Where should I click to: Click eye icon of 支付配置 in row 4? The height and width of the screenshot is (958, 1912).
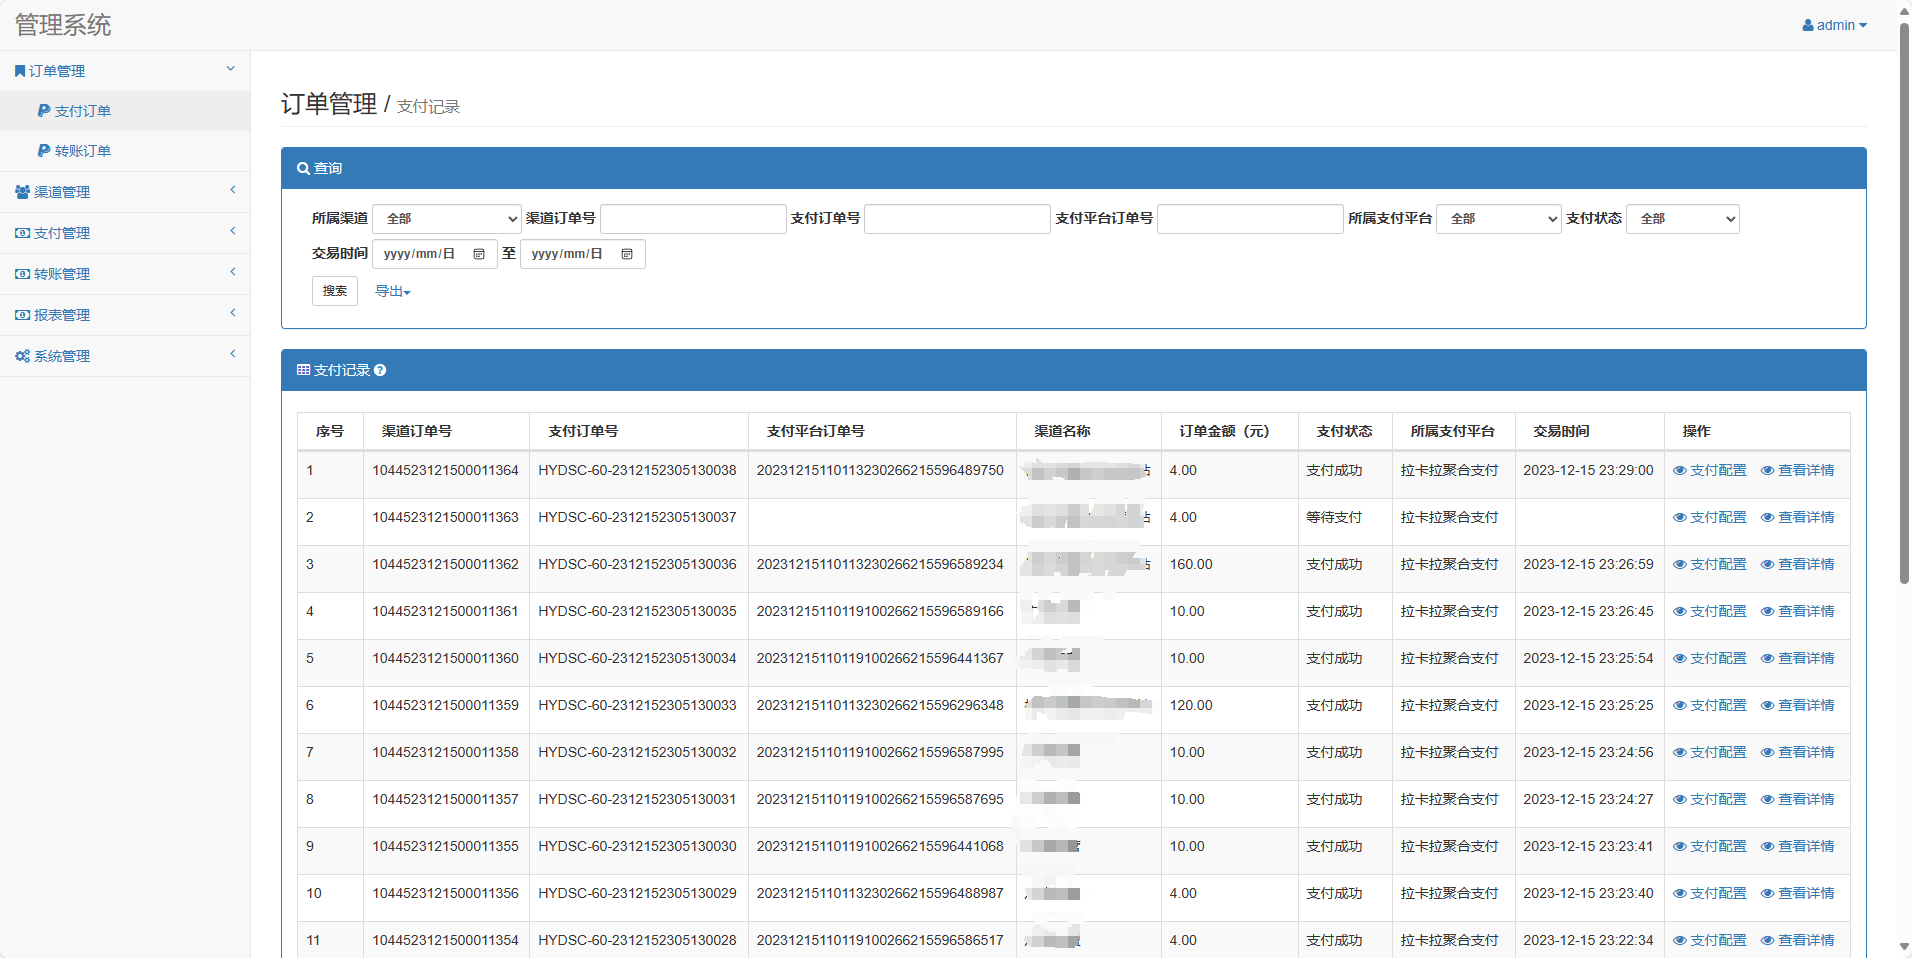click(1680, 611)
